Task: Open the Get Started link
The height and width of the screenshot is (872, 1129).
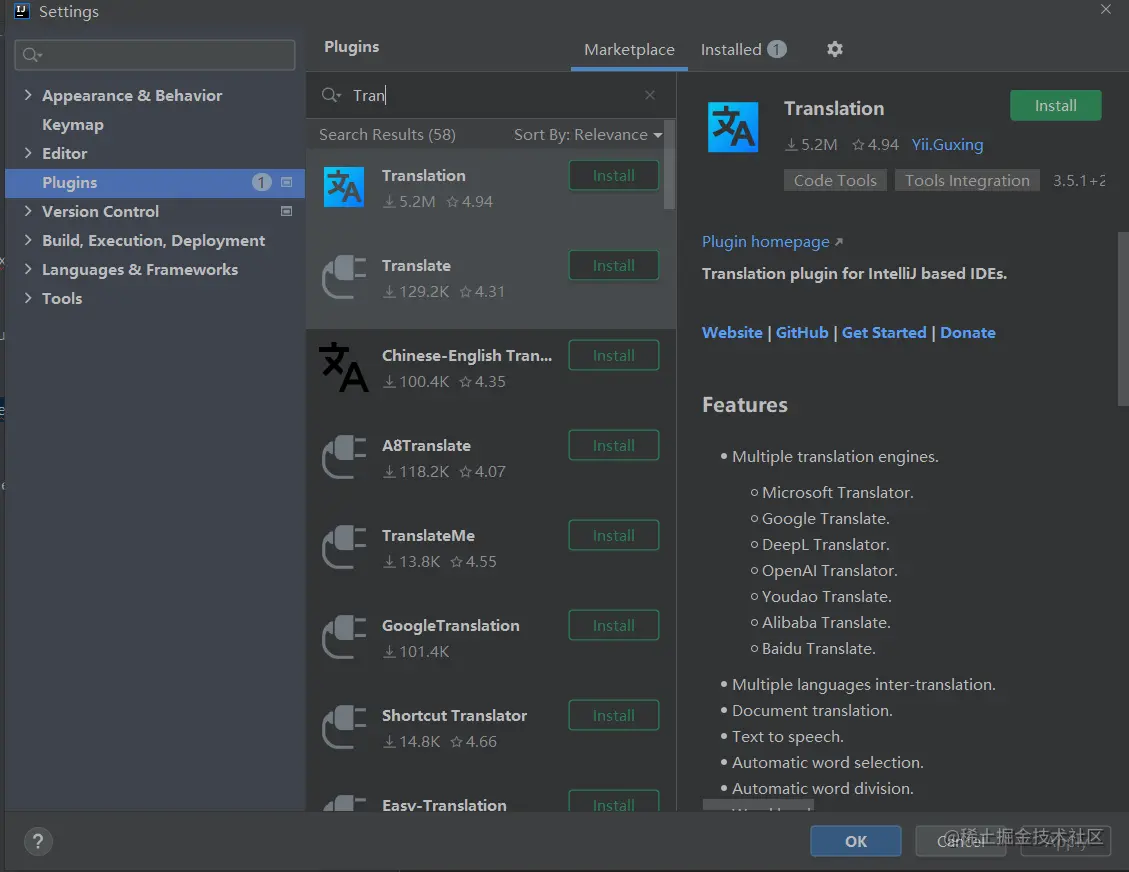Action: (x=883, y=333)
